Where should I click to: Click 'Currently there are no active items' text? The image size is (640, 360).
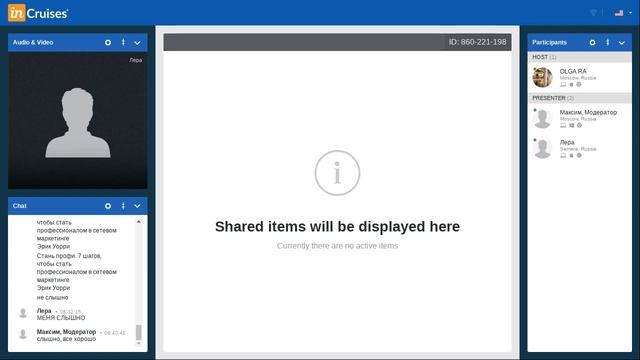point(337,246)
